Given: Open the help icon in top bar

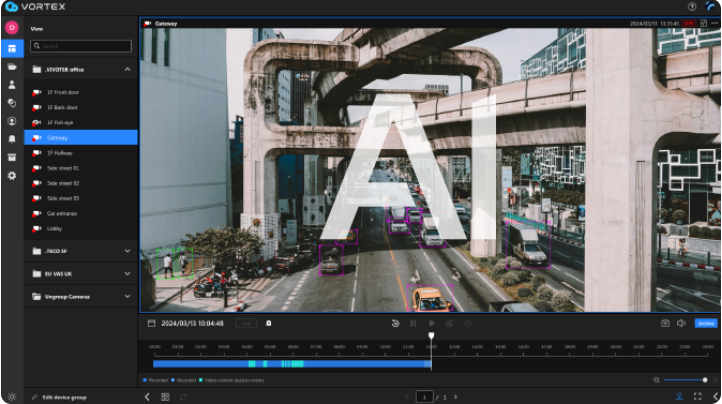Looking at the screenshot, I should (x=692, y=7).
